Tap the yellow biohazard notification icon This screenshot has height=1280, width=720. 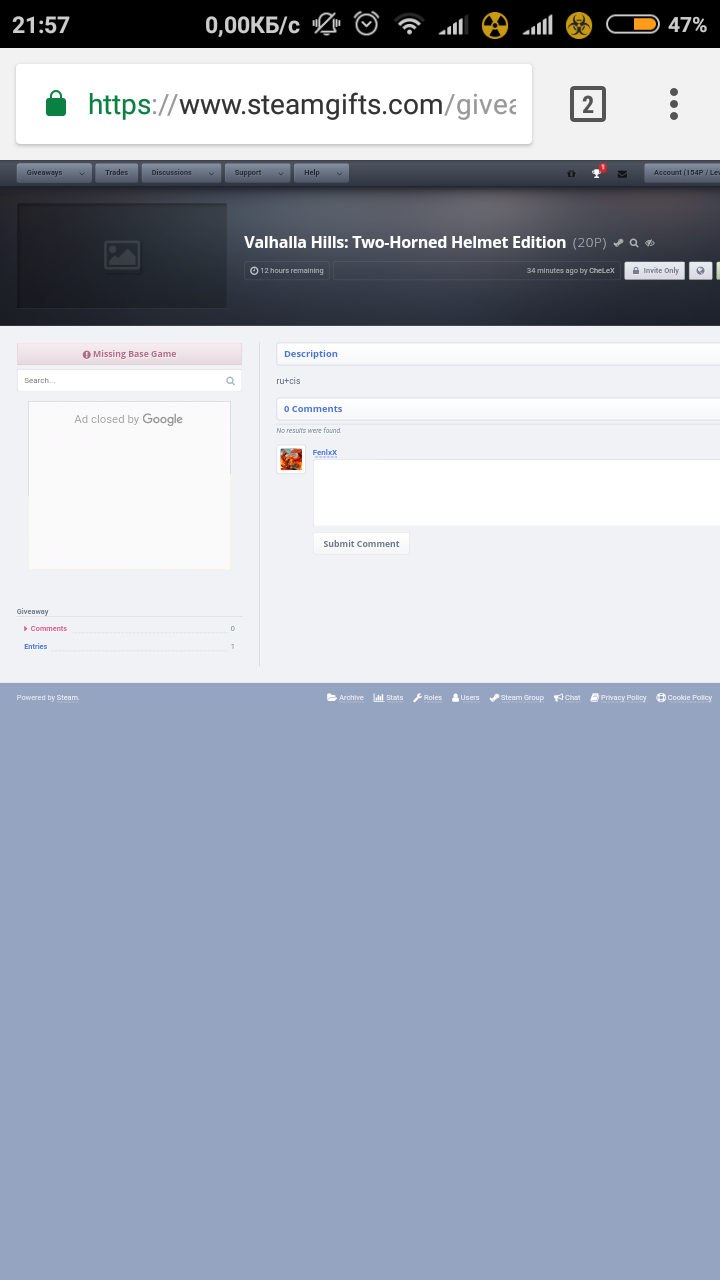coord(579,25)
